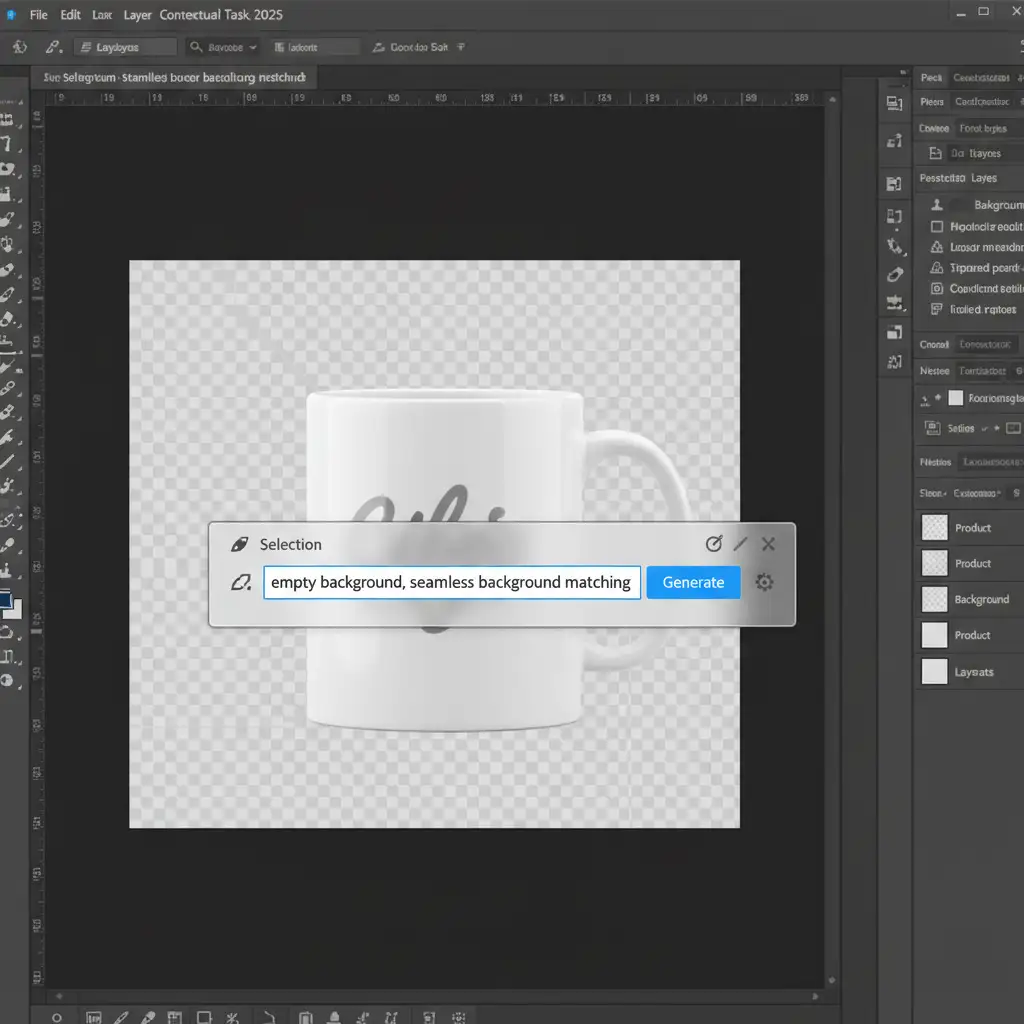Click the pencil edit icon in Selection bar
1024x1024 pixels.
coord(740,544)
